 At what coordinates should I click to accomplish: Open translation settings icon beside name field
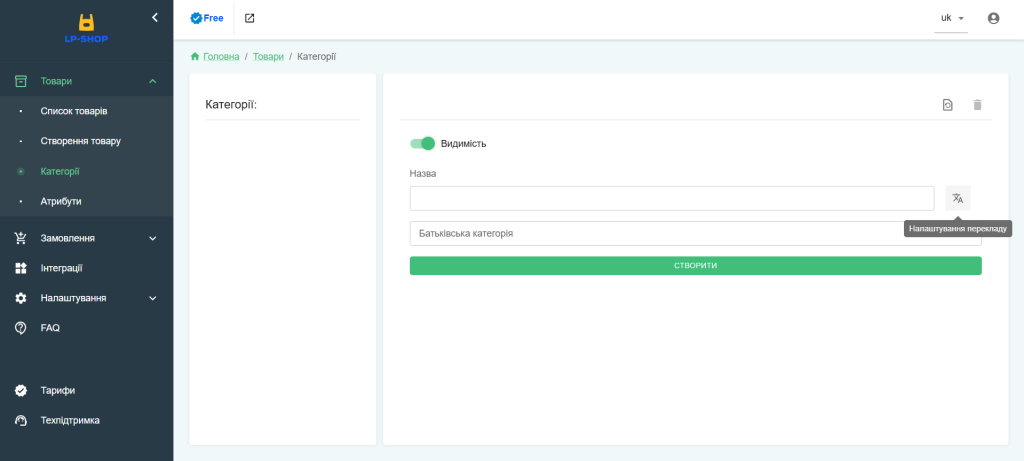tap(958, 198)
